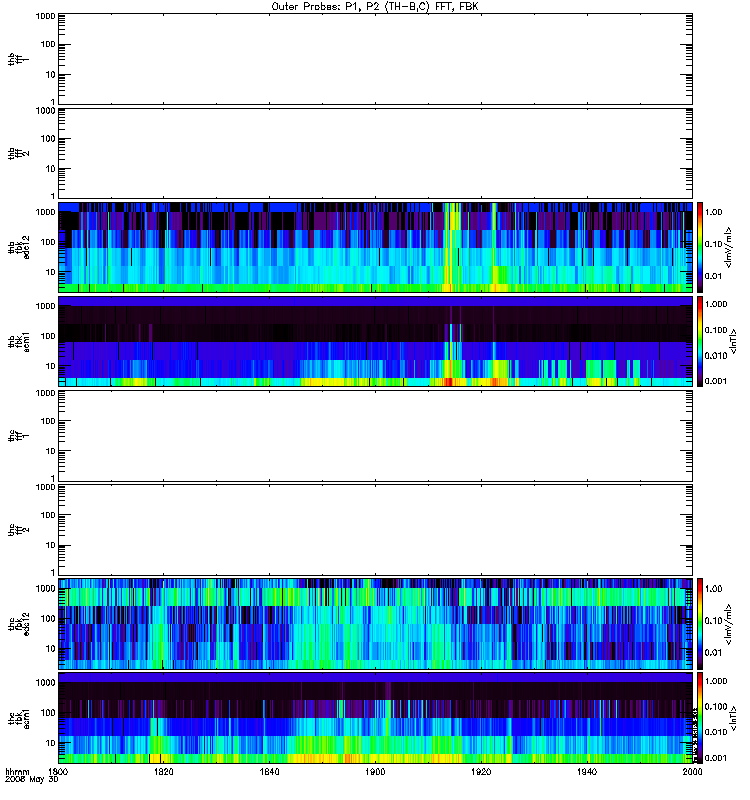Screen dimensions: 750x800
Task: Click the <|nT|> unit label of thc scm1 color bar
Action: tap(734, 718)
